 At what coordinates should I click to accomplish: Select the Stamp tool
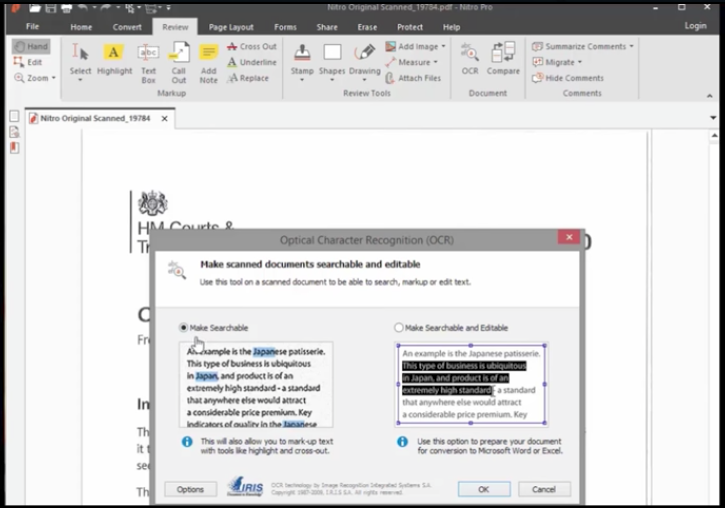(x=301, y=58)
